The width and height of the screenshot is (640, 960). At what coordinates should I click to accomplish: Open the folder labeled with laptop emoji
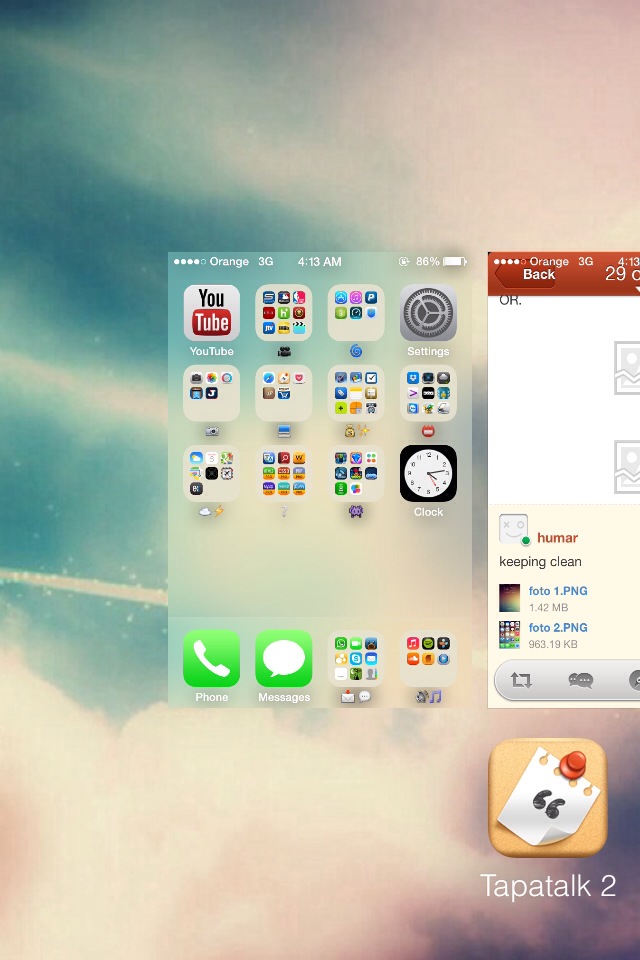[x=284, y=393]
